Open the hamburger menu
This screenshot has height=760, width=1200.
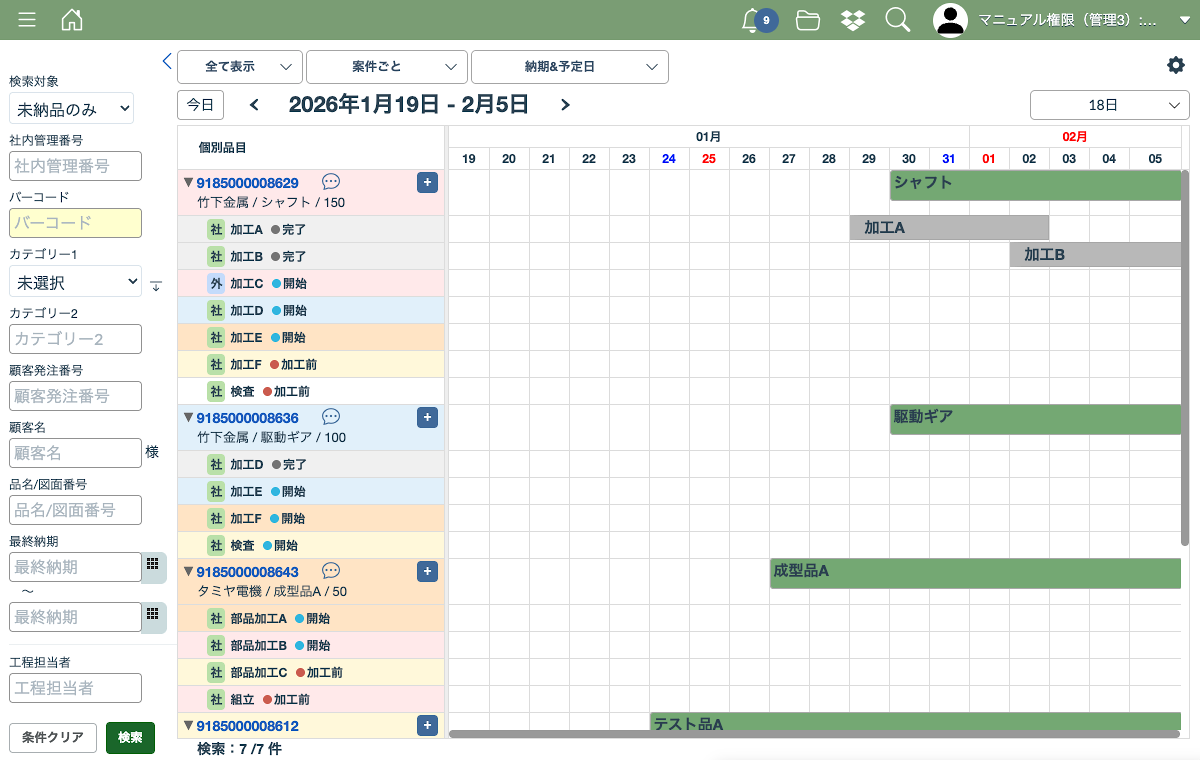tap(27, 20)
